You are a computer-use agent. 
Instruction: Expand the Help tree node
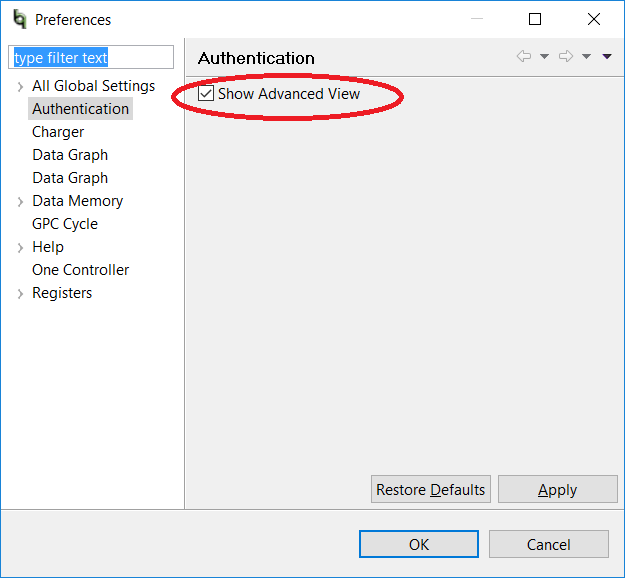click(20, 248)
